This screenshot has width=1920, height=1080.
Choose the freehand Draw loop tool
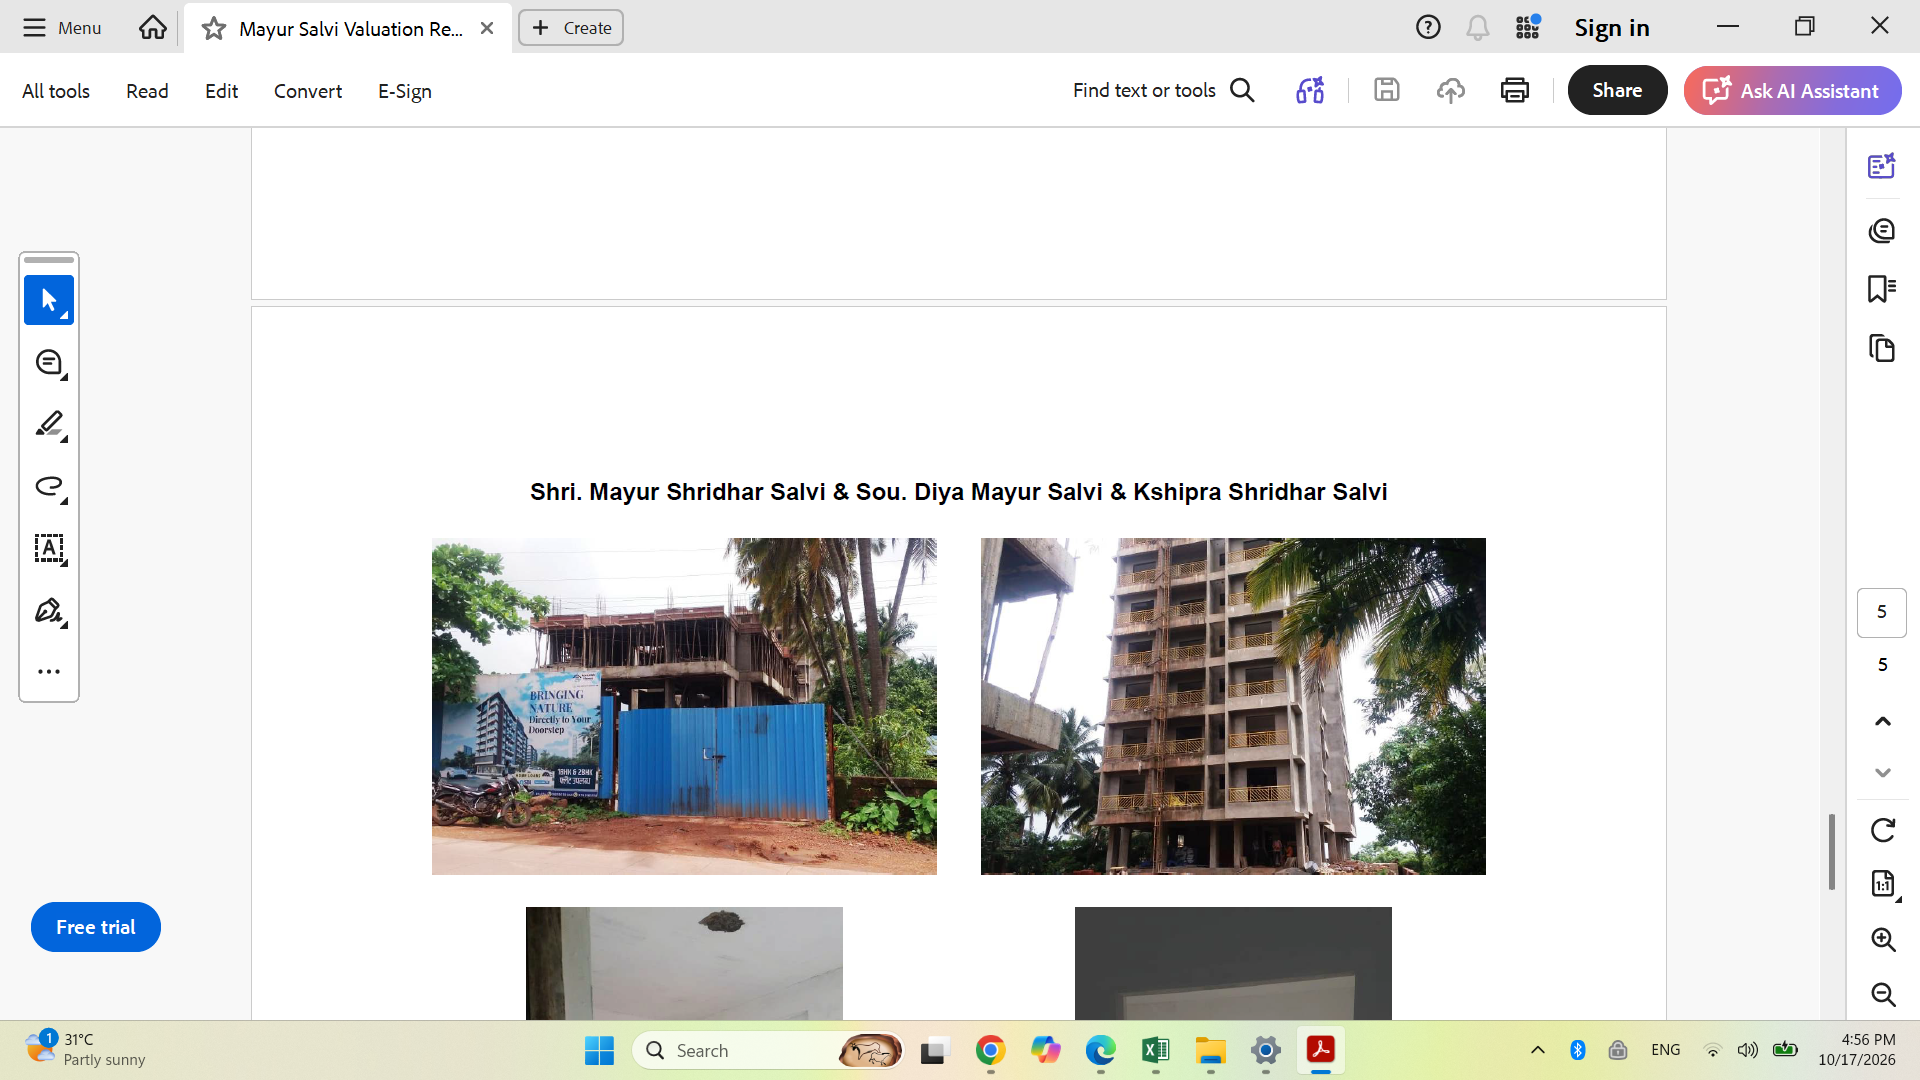(49, 487)
